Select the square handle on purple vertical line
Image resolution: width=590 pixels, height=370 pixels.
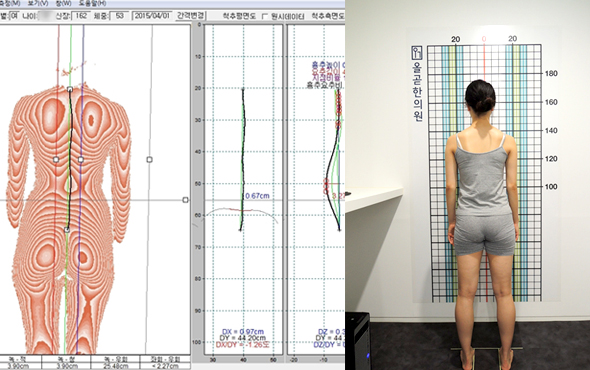81,160
